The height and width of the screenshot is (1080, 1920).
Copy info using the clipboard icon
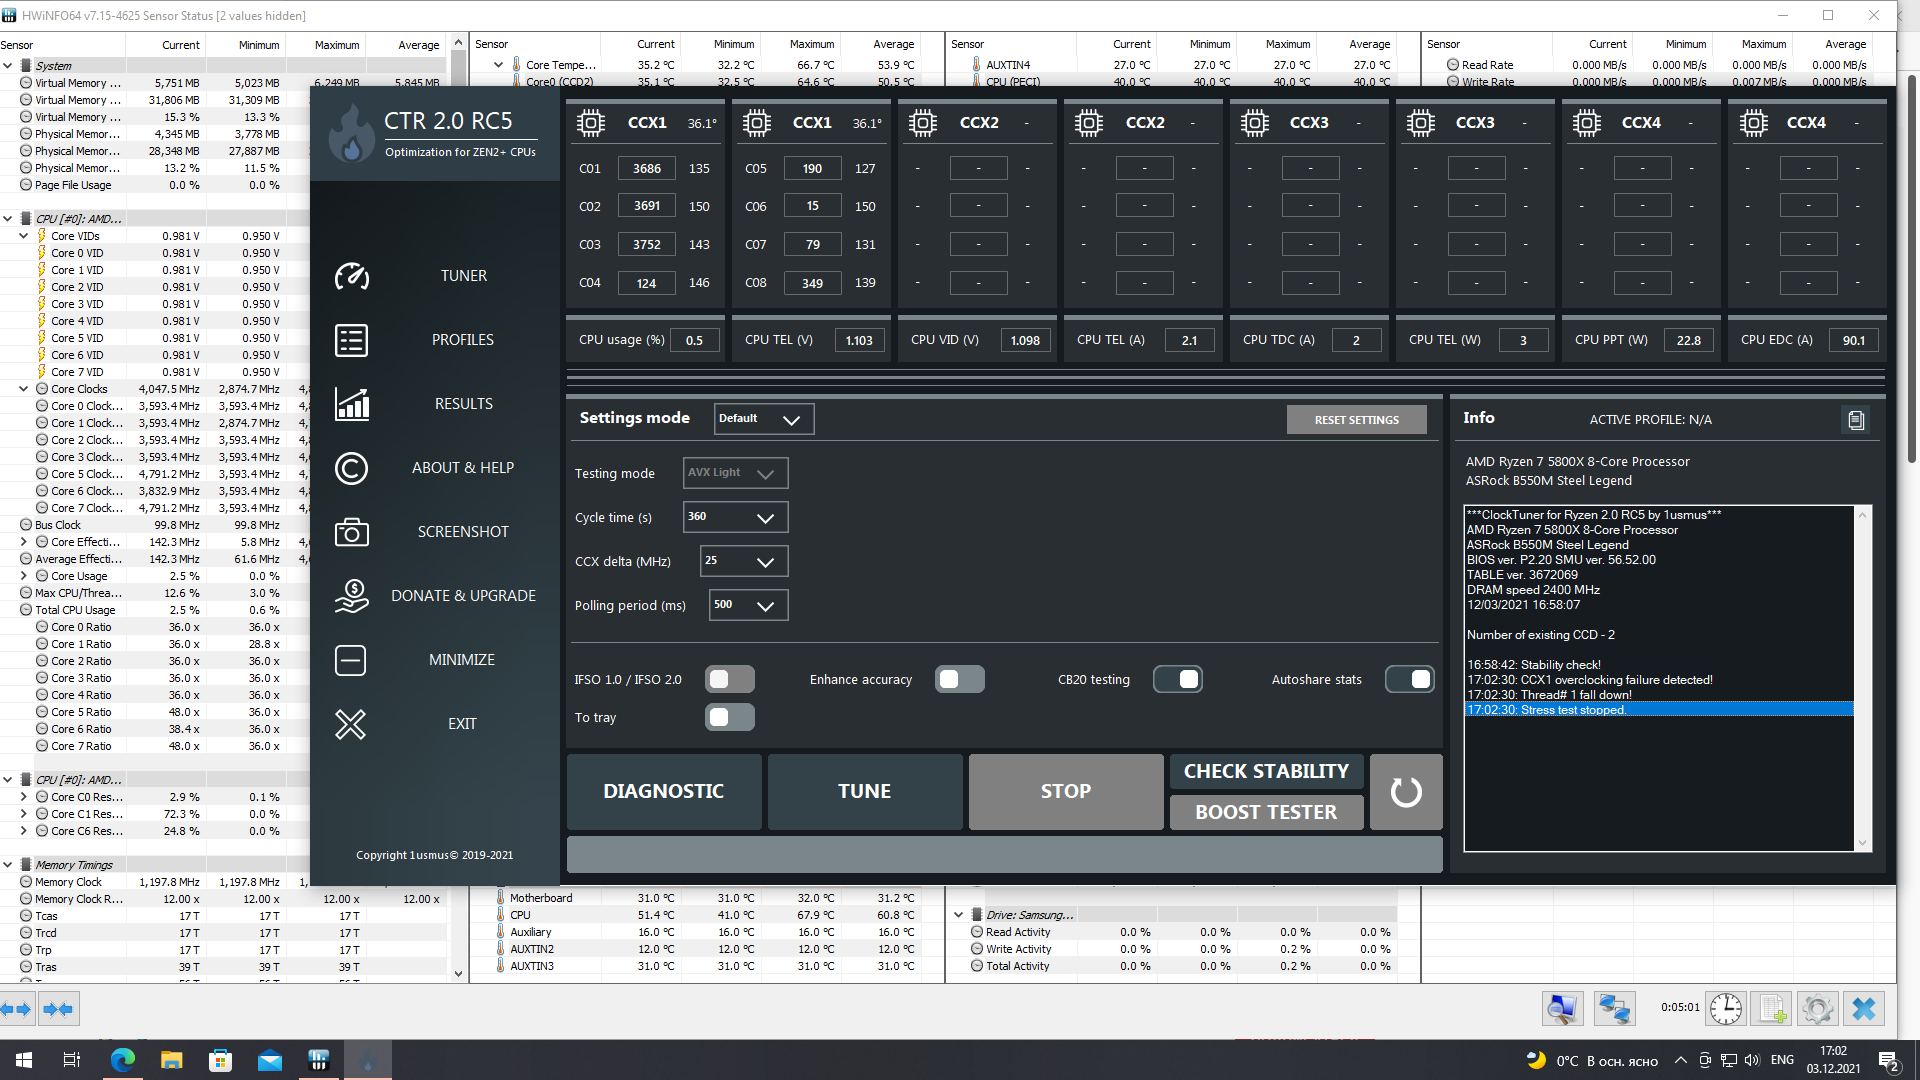pos(1856,420)
